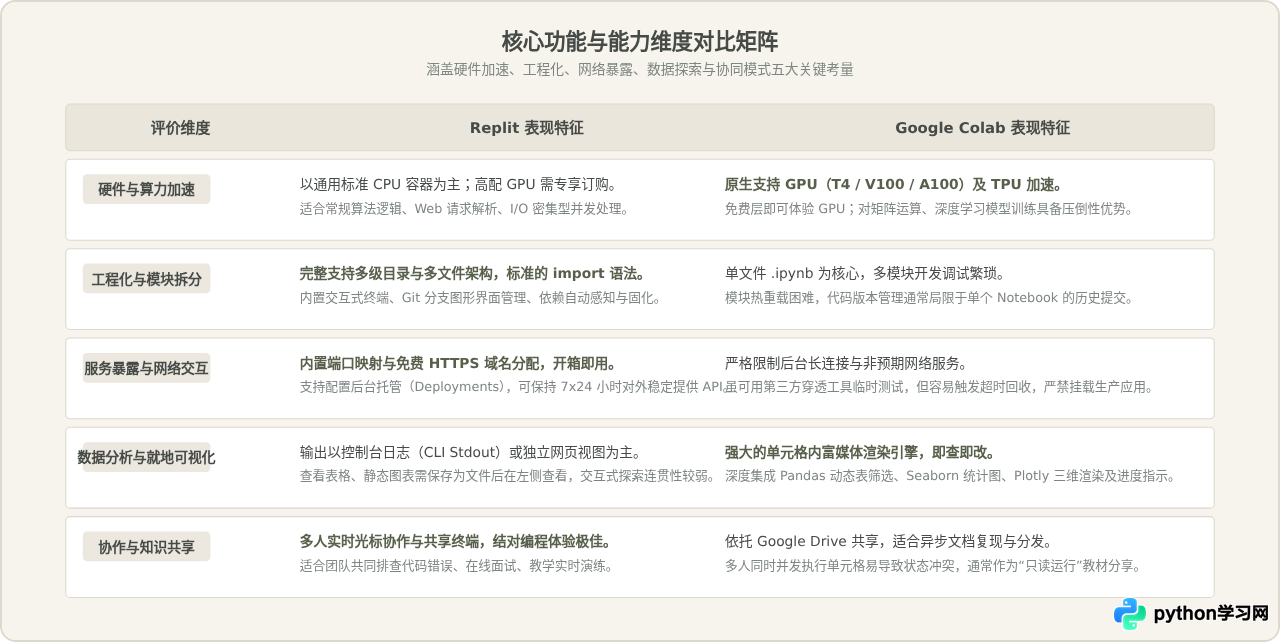The height and width of the screenshot is (642, 1280).
Task: Click the 硬件与算力加速 dimension label
Action: click(x=147, y=189)
